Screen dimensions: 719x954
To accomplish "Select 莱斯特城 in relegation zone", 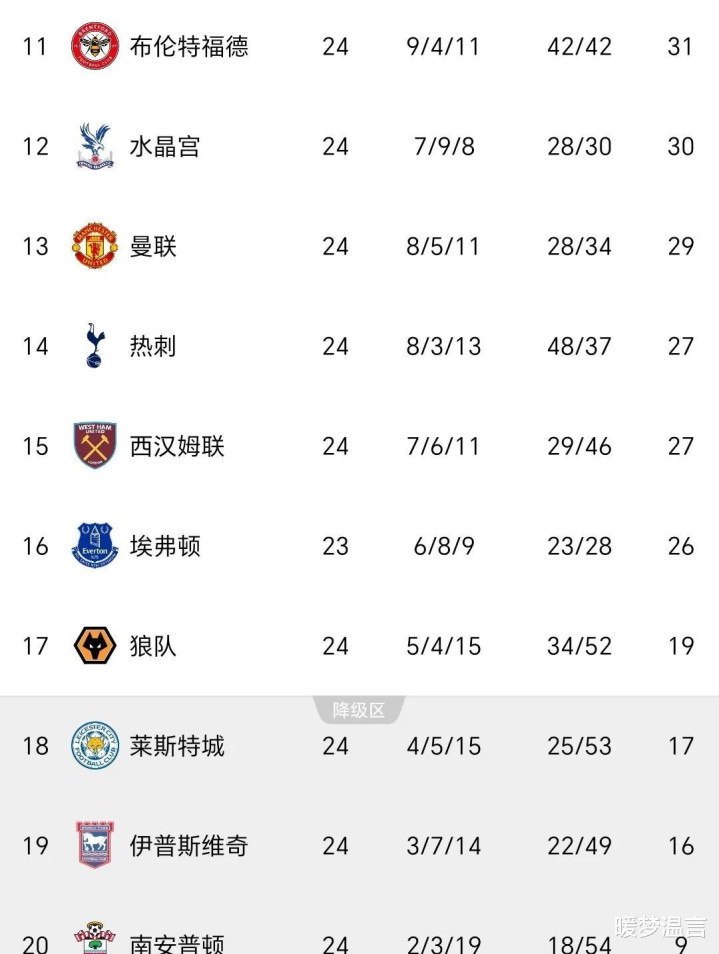I will click(x=177, y=746).
